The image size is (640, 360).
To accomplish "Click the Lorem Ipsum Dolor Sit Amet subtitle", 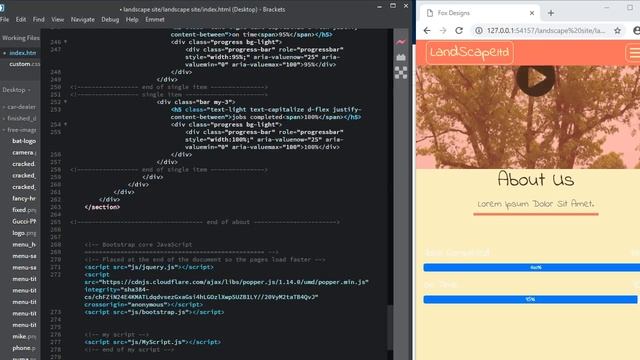I will [536, 204].
